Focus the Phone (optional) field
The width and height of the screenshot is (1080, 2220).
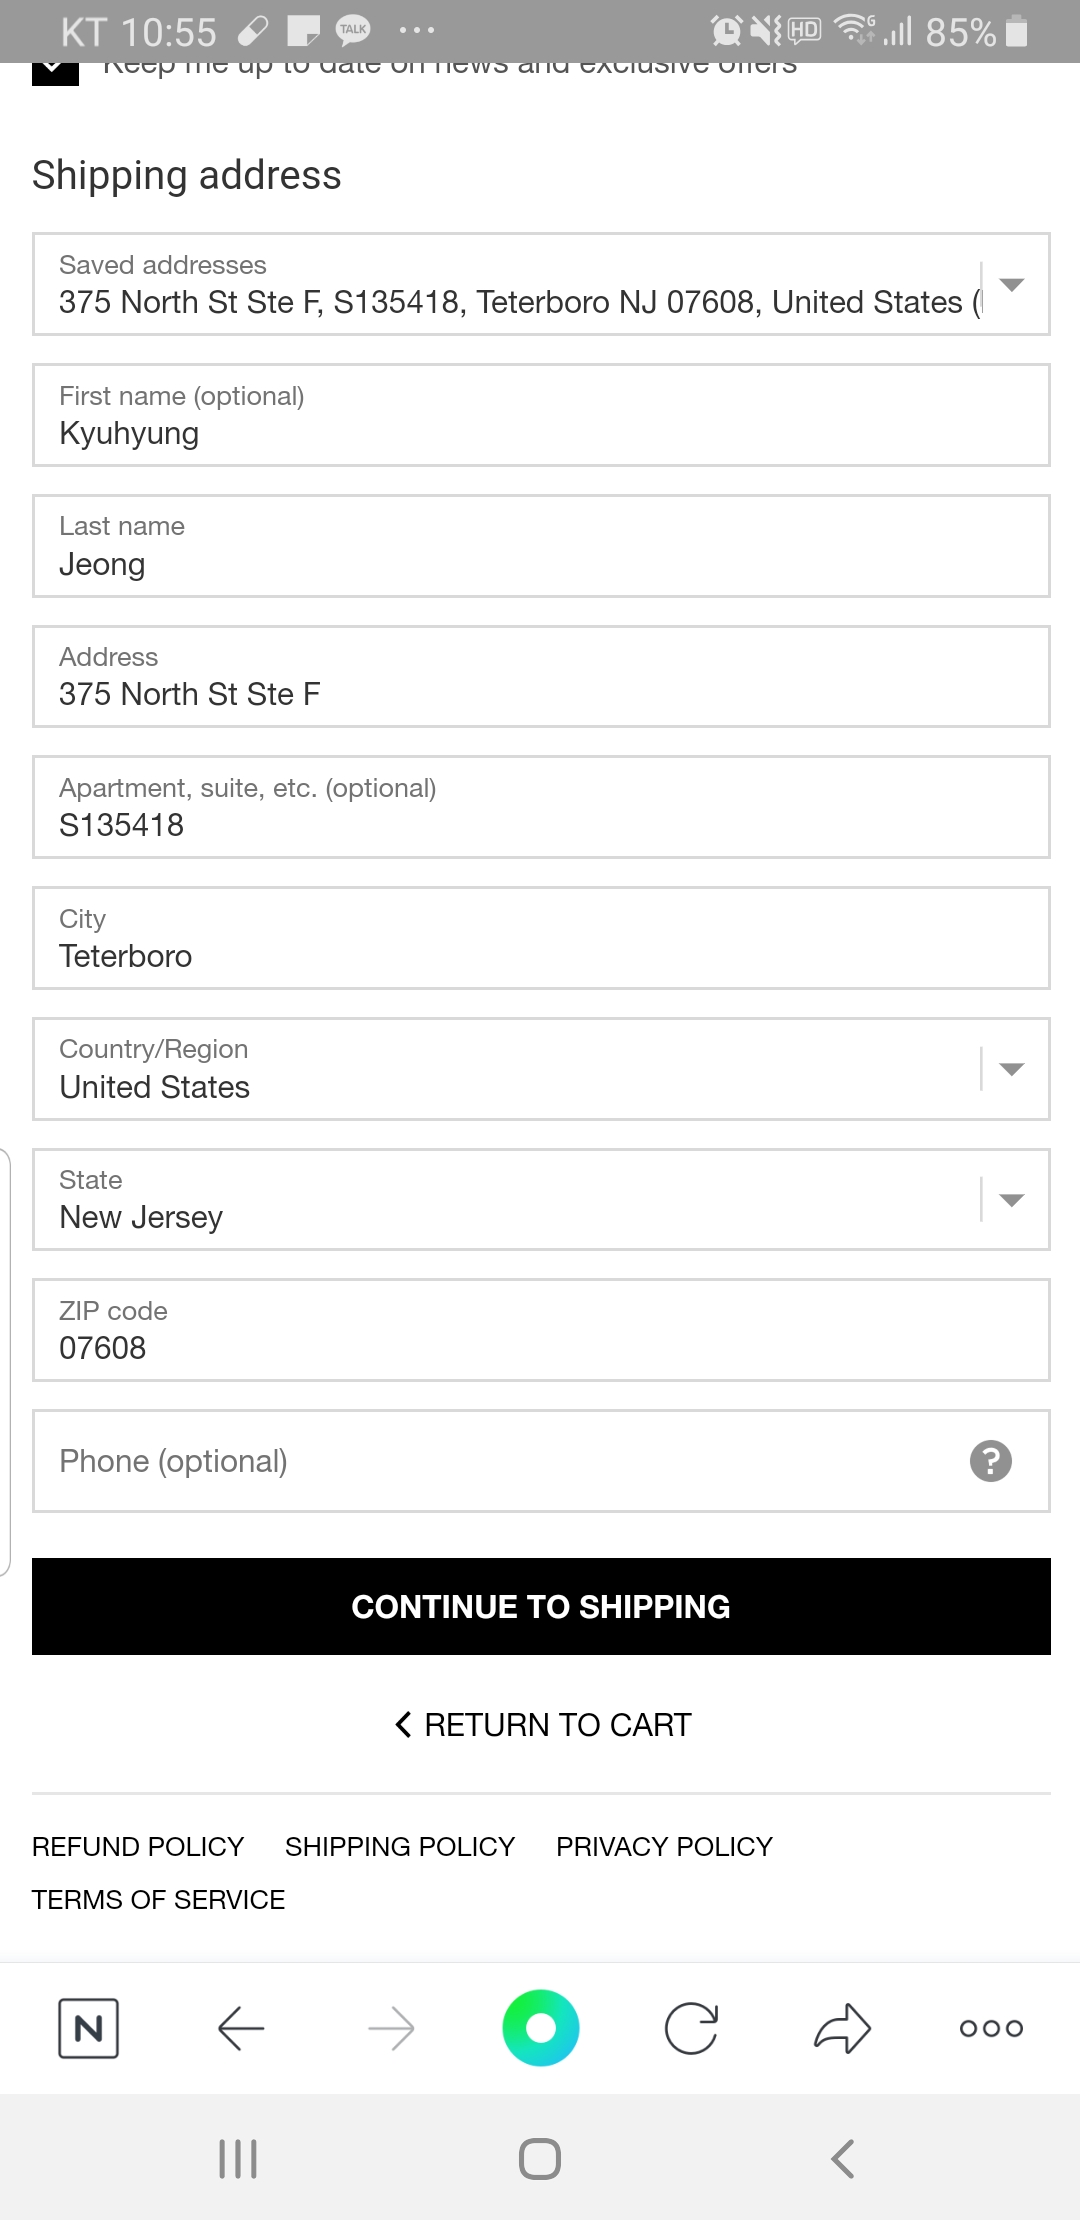pos(500,1461)
